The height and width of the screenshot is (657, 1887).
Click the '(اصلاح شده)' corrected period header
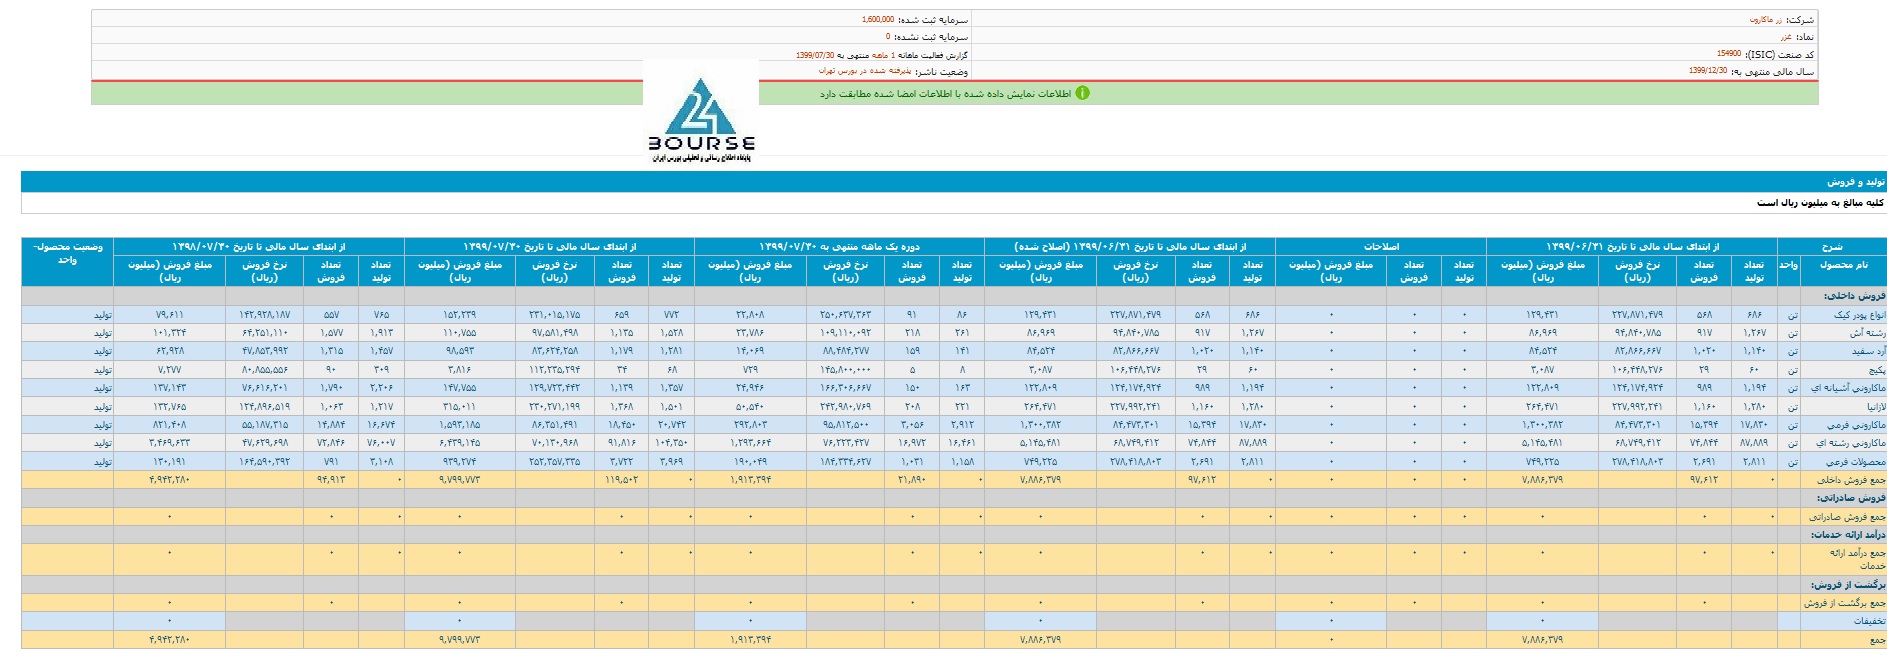(x=1130, y=246)
